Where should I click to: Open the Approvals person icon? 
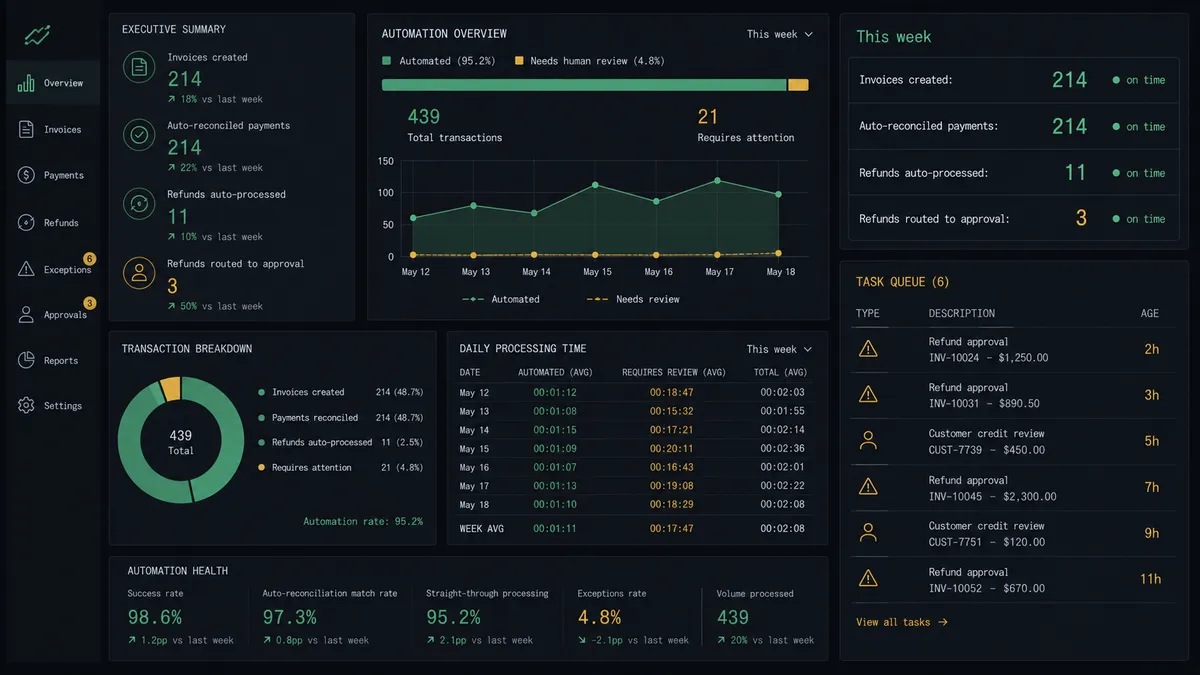coord(26,314)
